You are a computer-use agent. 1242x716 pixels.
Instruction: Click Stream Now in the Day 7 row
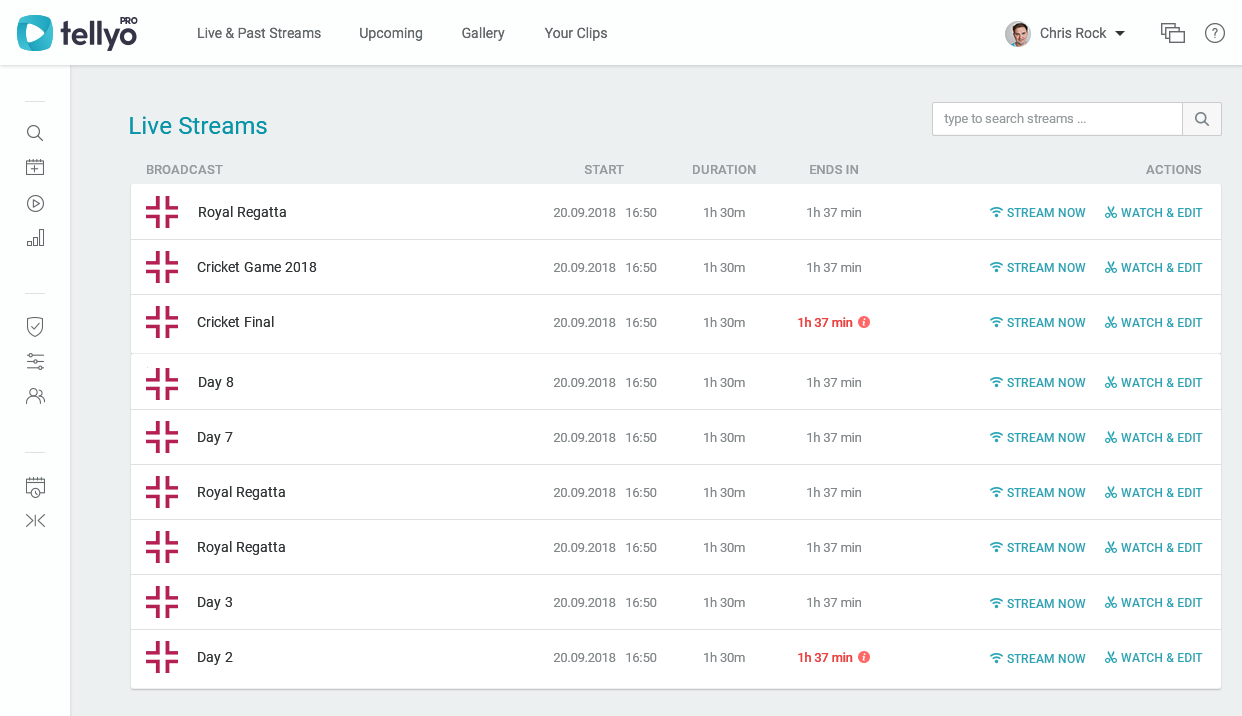point(1037,438)
